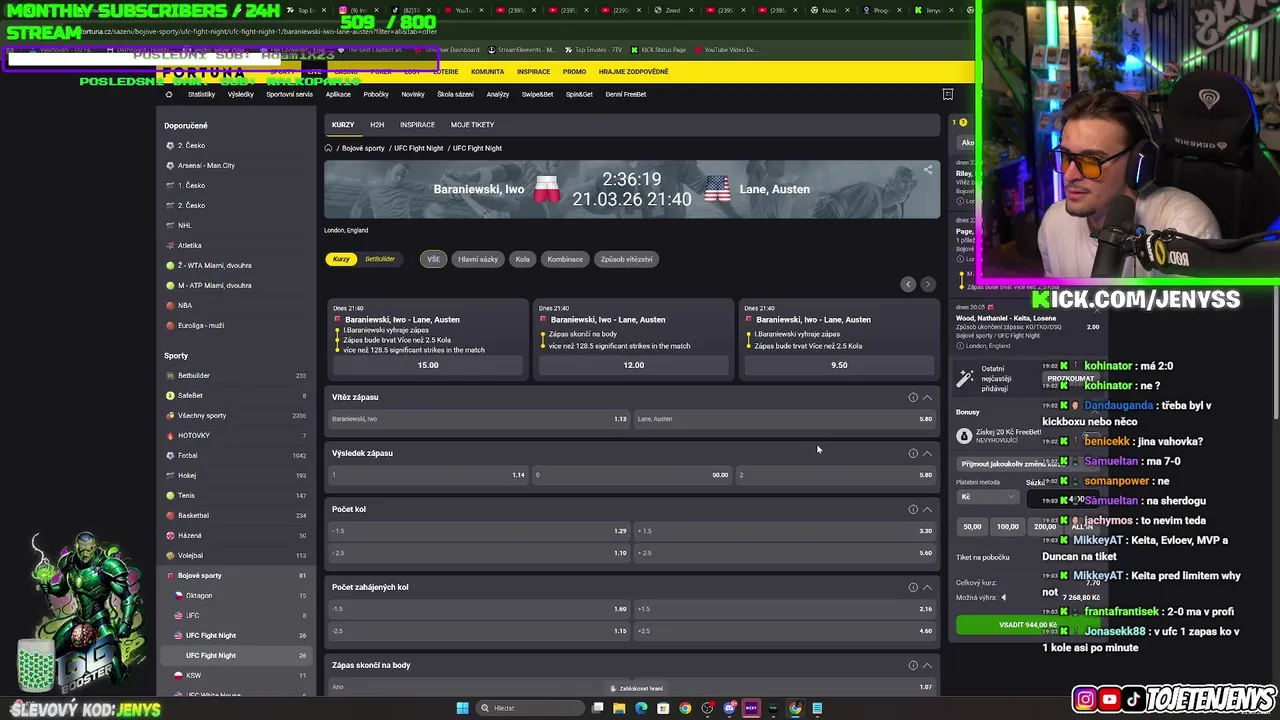The width and height of the screenshot is (1280, 720).
Task: Open info for Zápas skončí na body
Action: (913, 665)
